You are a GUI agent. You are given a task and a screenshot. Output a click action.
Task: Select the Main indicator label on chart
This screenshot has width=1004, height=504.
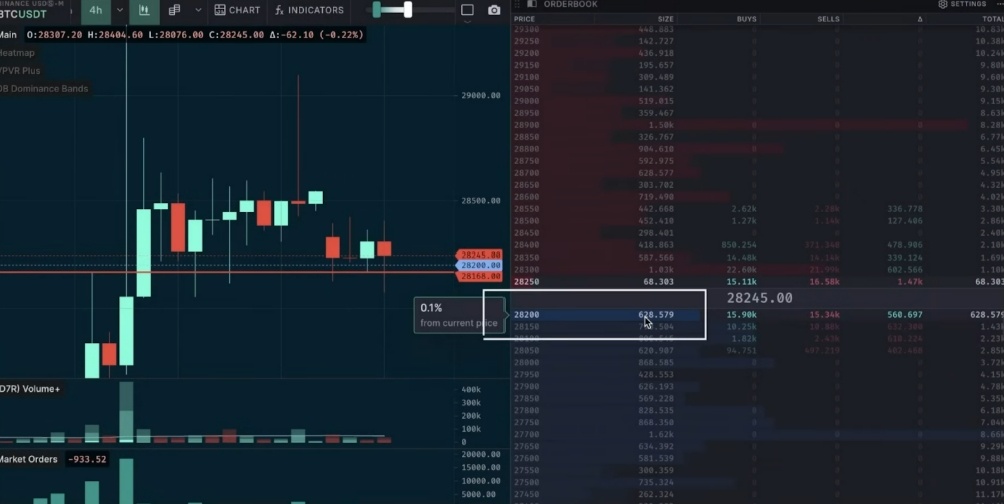click(x=8, y=35)
